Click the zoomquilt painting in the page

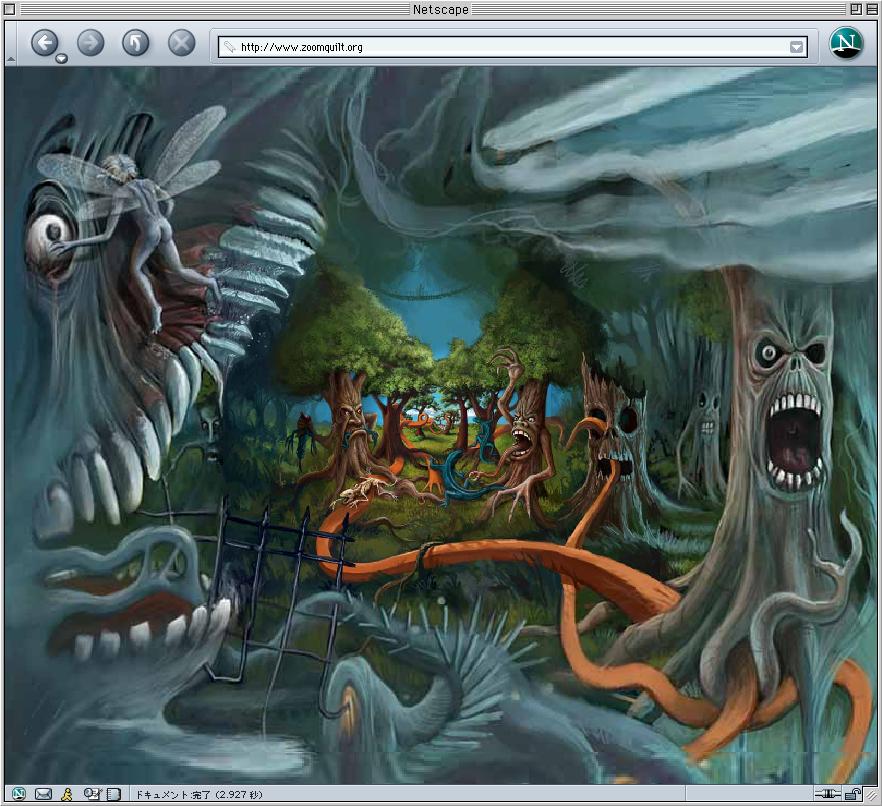pyautogui.click(x=440, y=425)
